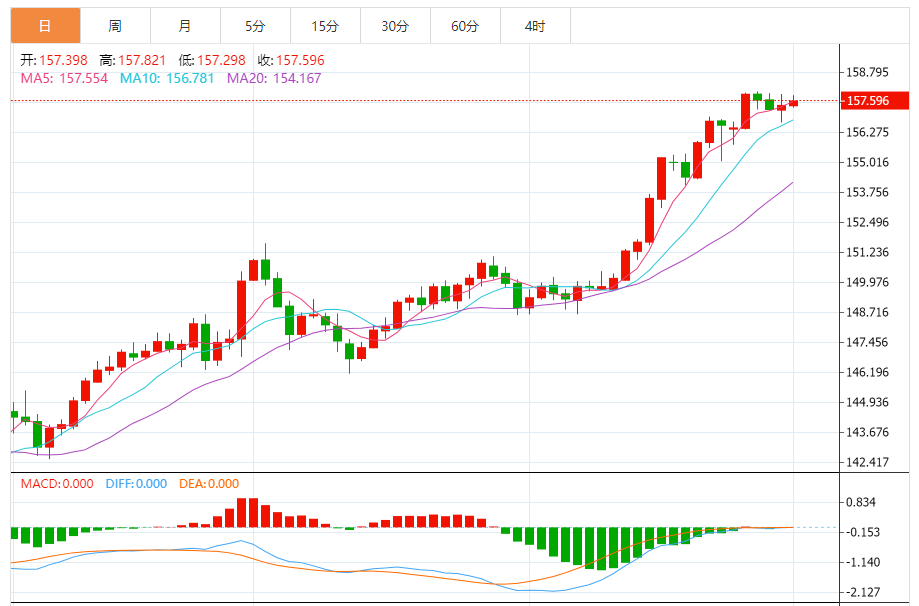
Task: Open the 60分 timeframe tab
Action: 465,26
